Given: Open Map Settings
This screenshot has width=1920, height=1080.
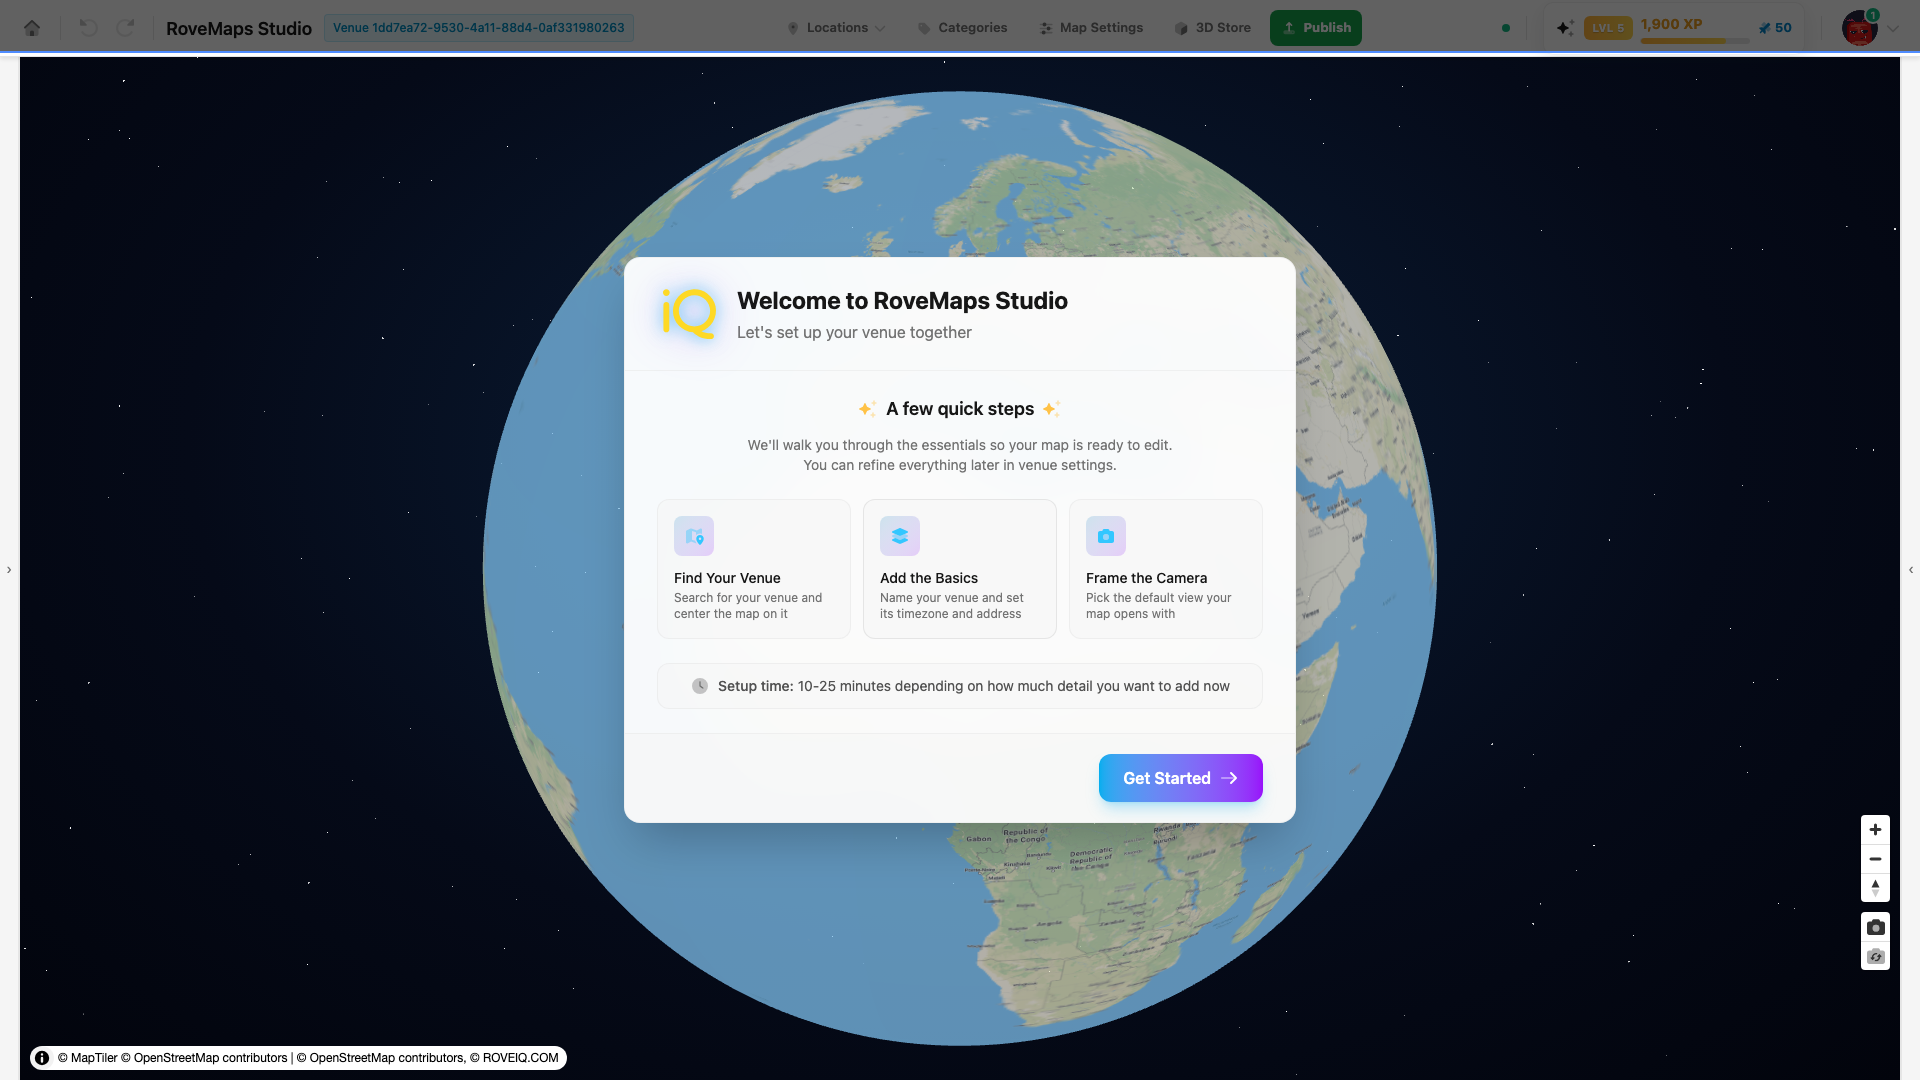Looking at the screenshot, I should tap(1091, 28).
